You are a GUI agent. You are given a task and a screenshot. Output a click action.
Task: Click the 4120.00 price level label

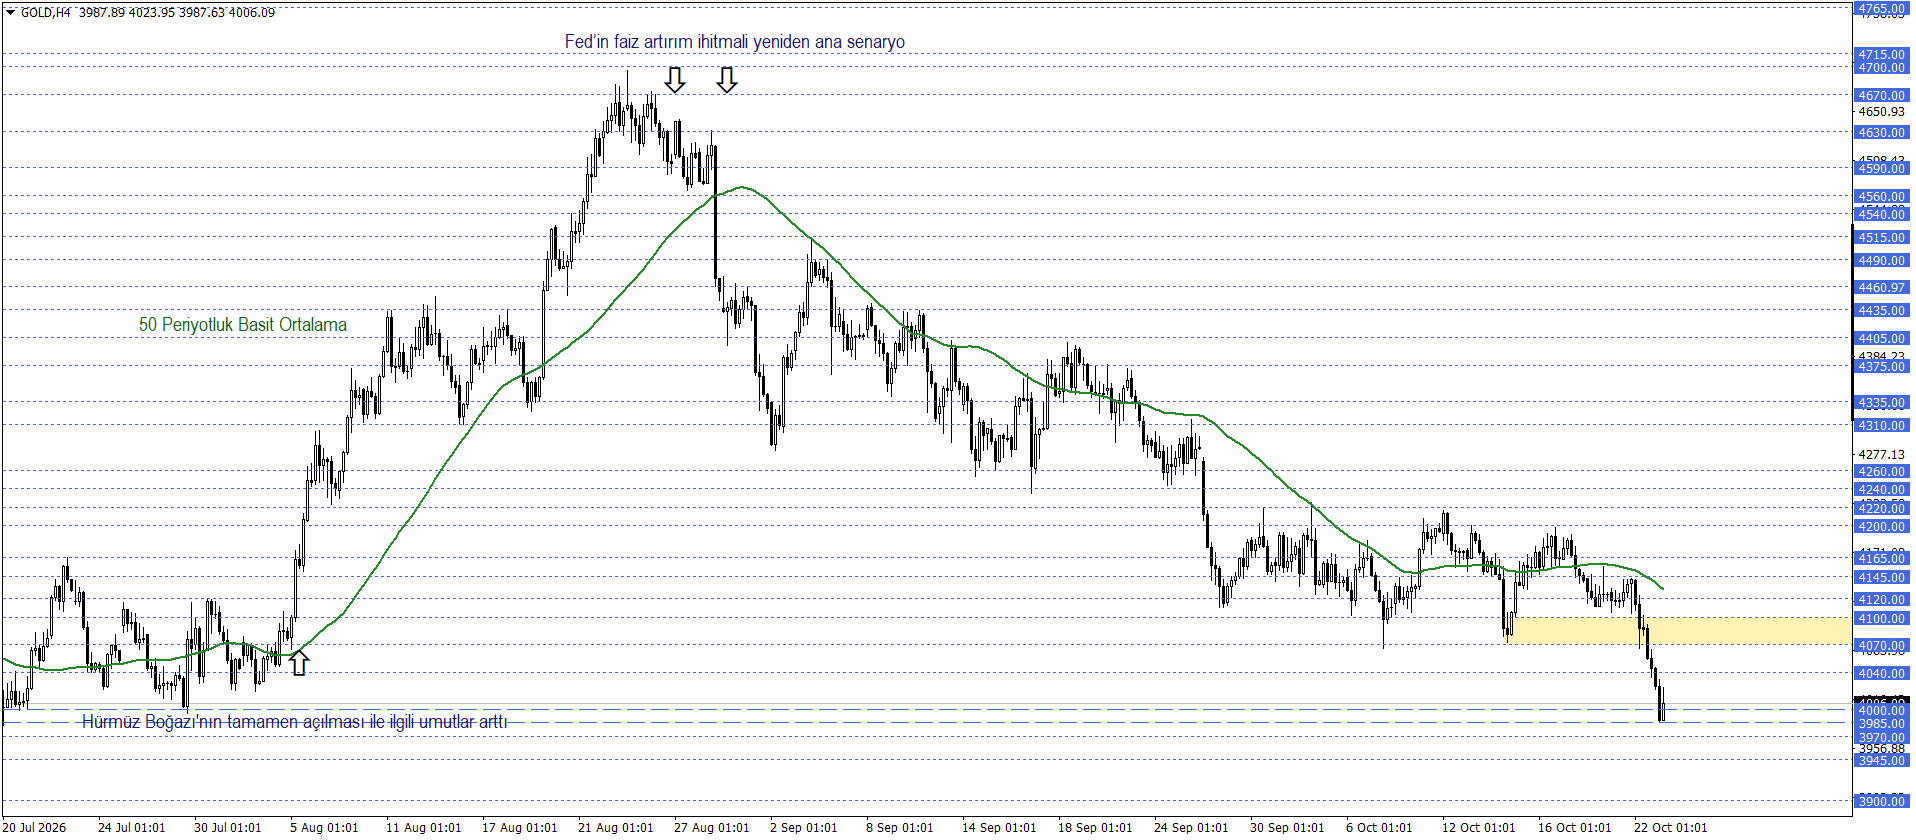click(x=1882, y=600)
